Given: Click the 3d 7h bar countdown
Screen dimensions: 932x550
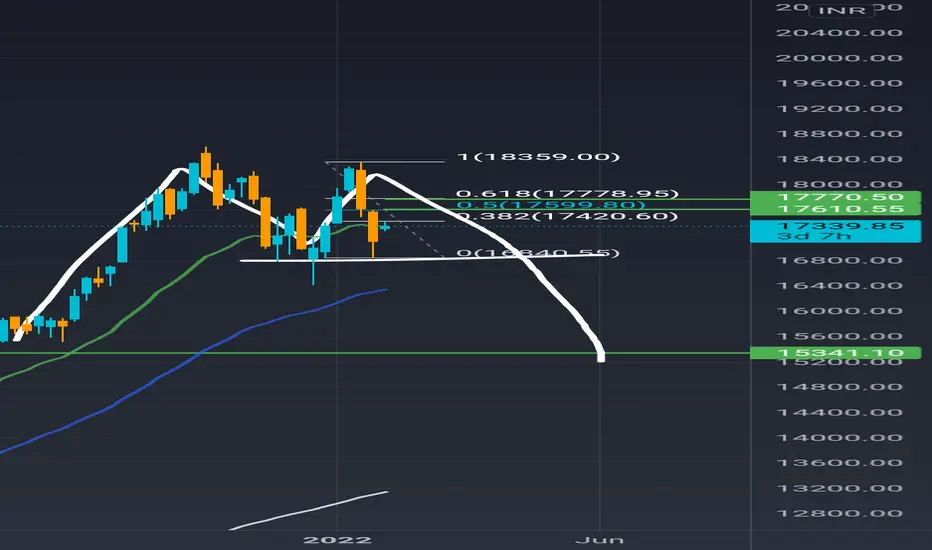Looking at the screenshot, I should (814, 237).
